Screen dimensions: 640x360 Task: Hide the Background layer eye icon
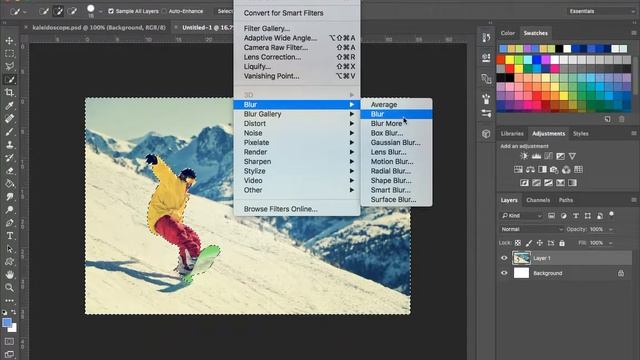(504, 273)
